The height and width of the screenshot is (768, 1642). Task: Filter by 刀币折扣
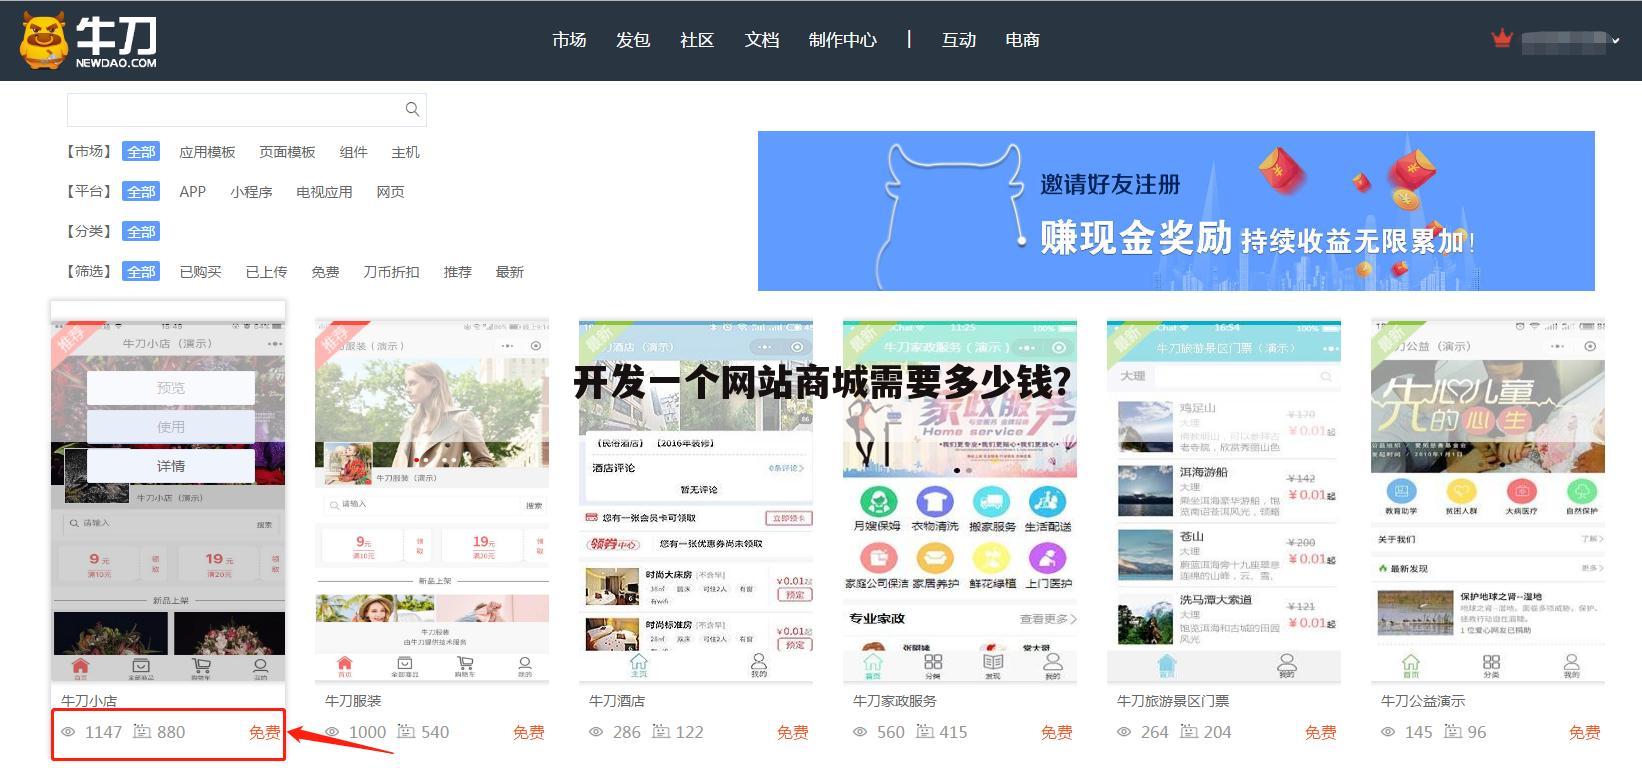coord(391,272)
